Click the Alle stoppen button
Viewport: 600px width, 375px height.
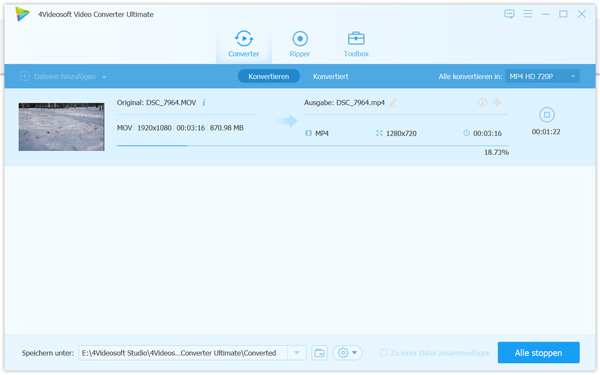(538, 352)
